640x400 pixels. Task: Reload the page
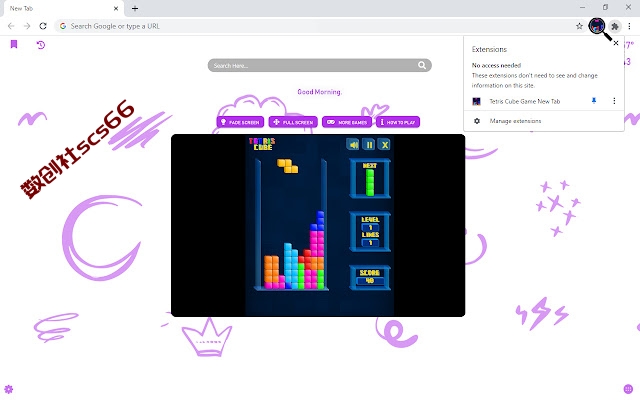(43, 26)
